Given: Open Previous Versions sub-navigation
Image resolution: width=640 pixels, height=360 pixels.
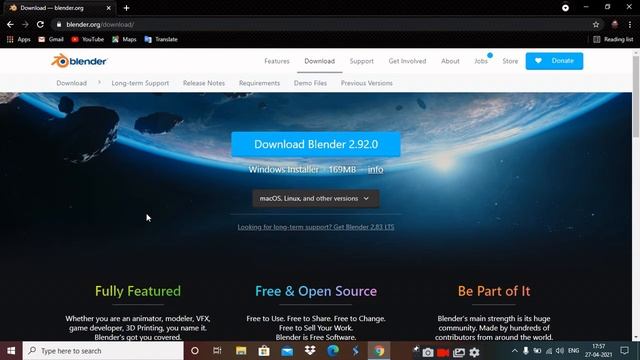Looking at the screenshot, I should pos(367,83).
